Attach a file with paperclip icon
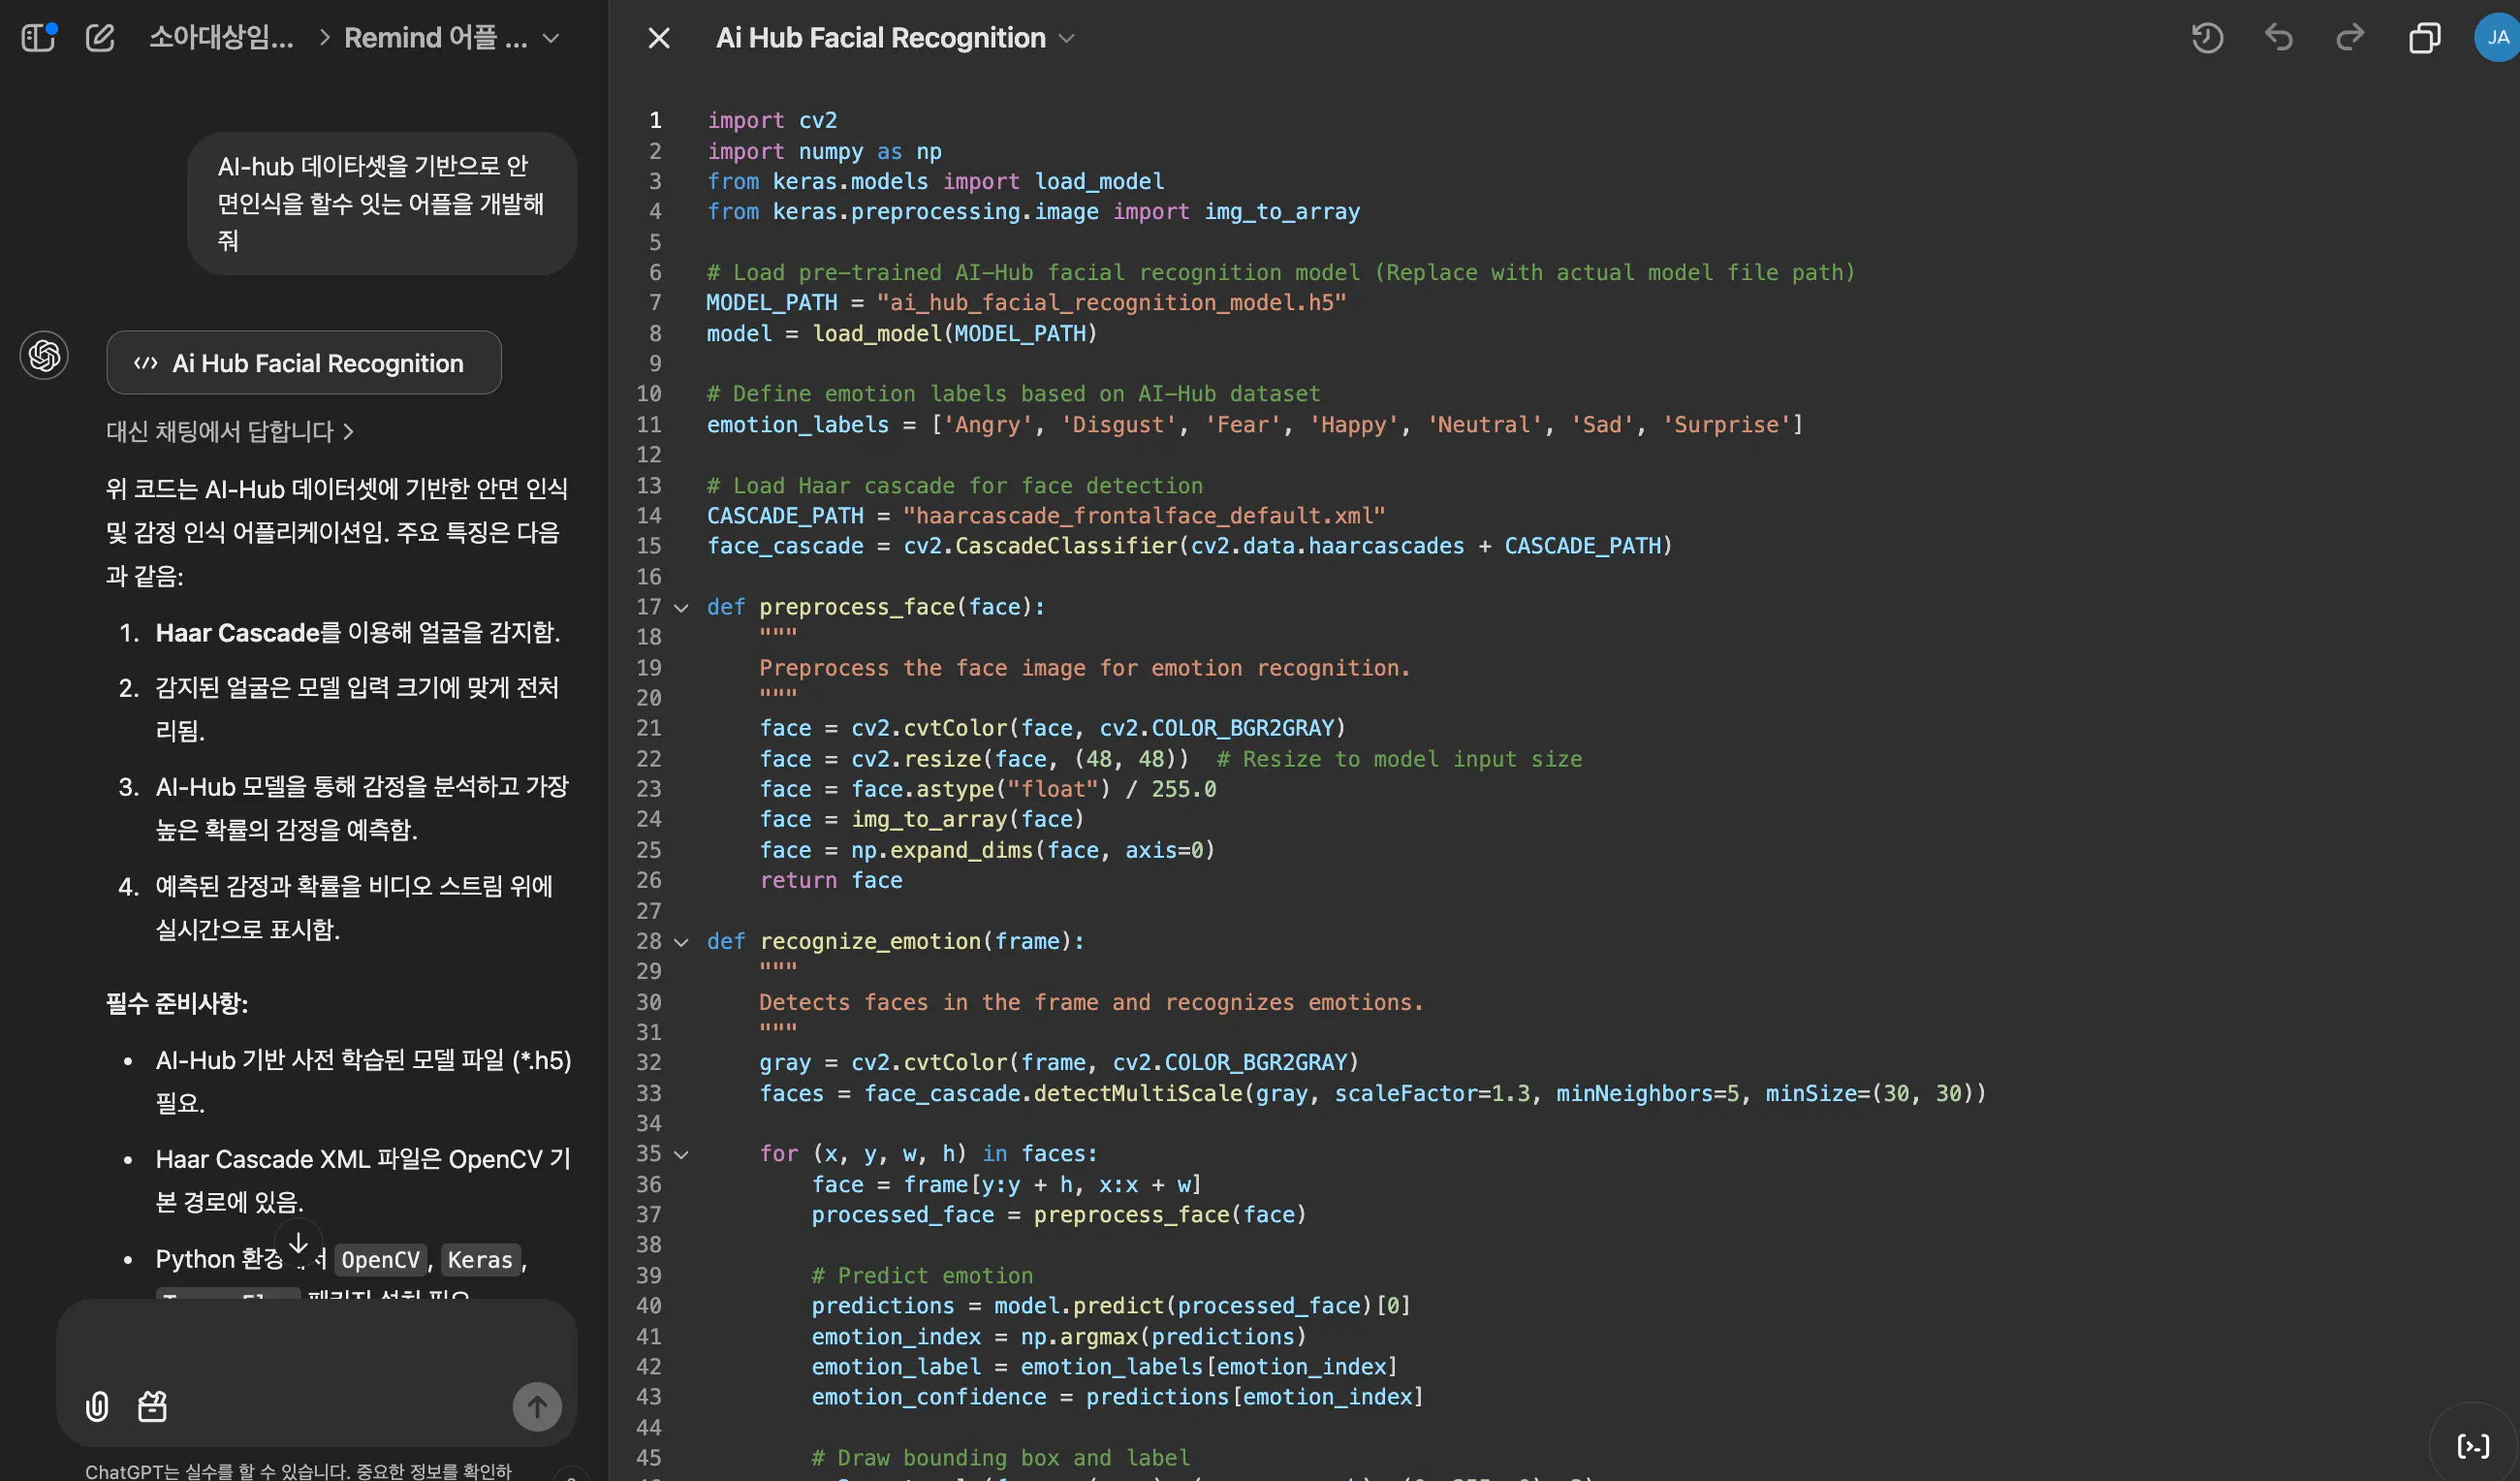Screen dimensions: 2520x1481 point(97,1407)
